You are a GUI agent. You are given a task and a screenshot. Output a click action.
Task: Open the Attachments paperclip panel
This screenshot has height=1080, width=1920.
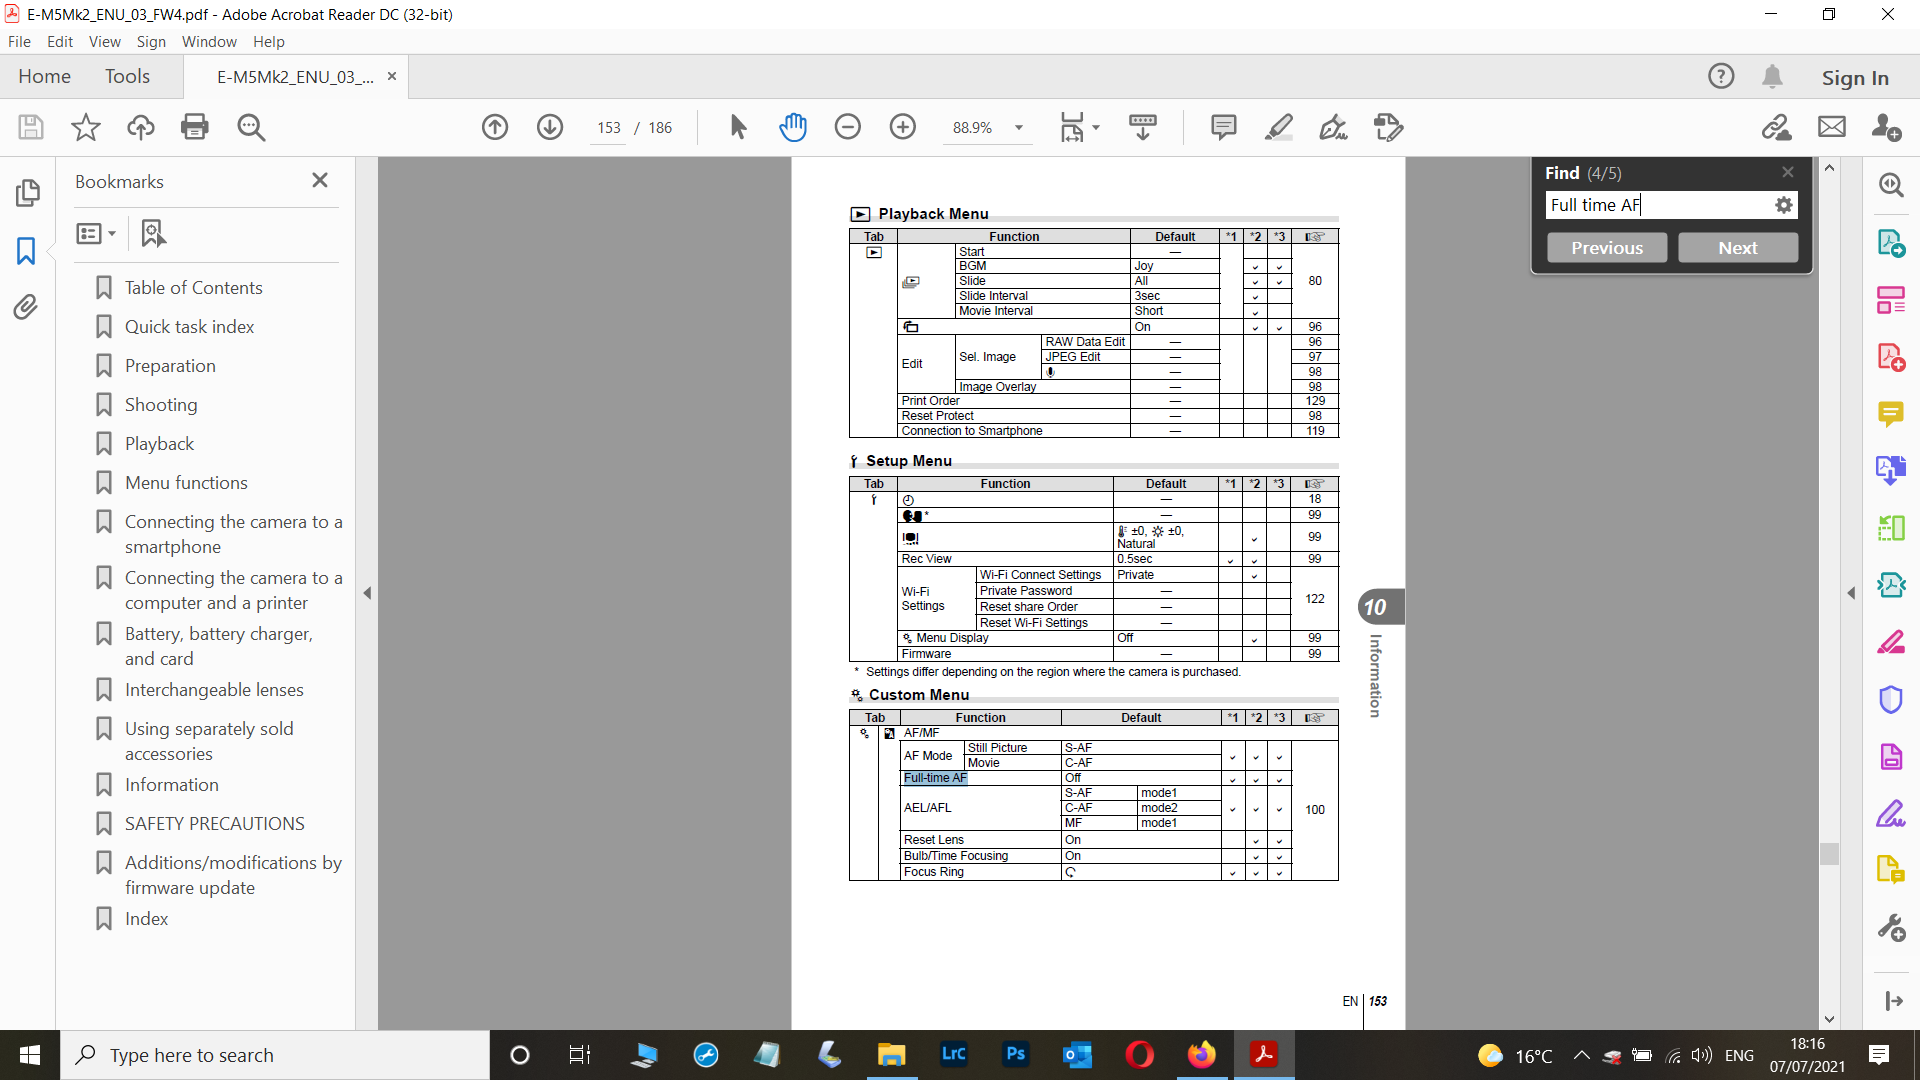pos(27,307)
